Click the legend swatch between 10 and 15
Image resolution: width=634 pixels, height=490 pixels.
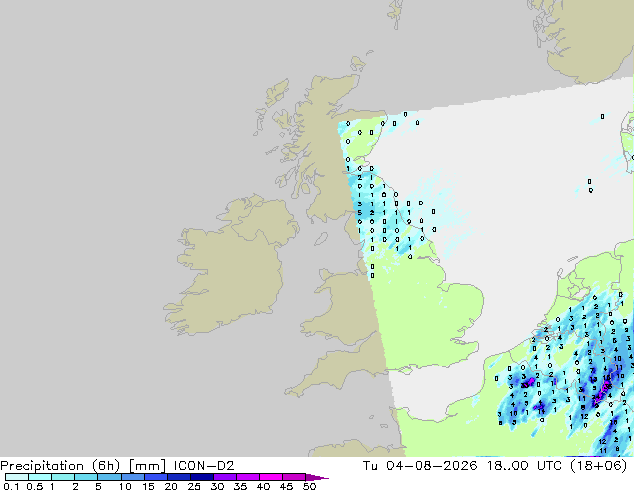133,477
